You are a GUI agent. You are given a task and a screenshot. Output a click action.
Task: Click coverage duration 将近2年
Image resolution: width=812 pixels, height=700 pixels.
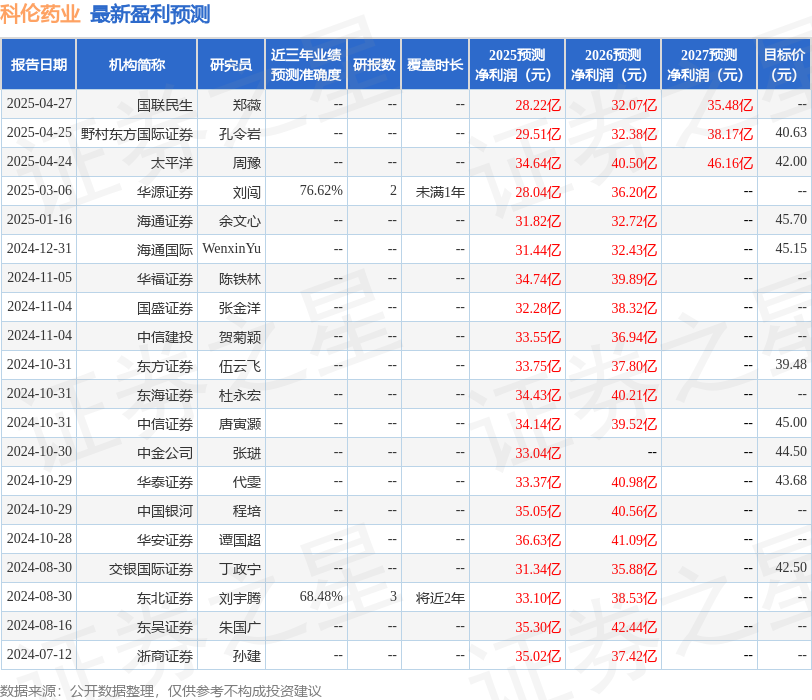[x=440, y=598]
